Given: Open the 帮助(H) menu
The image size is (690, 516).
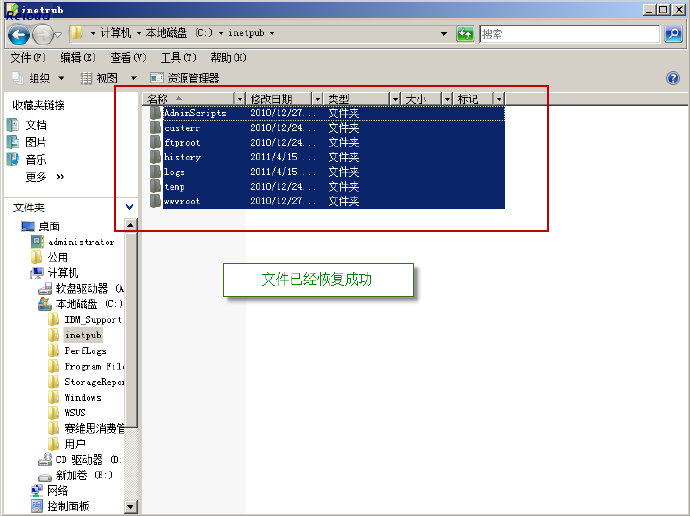Looking at the screenshot, I should coord(228,58).
